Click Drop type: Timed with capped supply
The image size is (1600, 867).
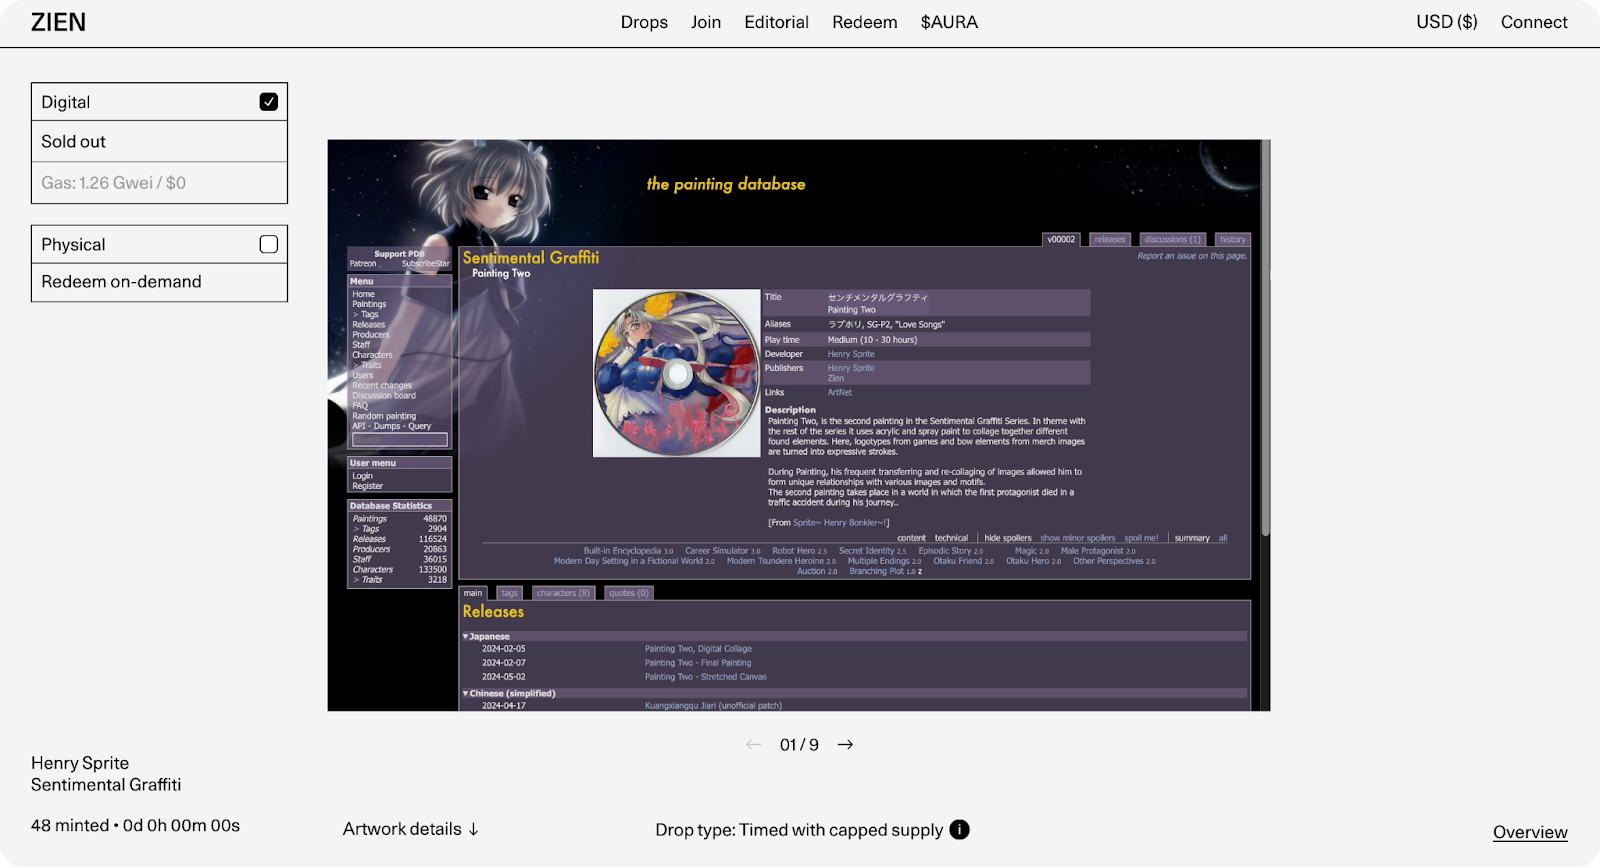pyautogui.click(x=799, y=830)
